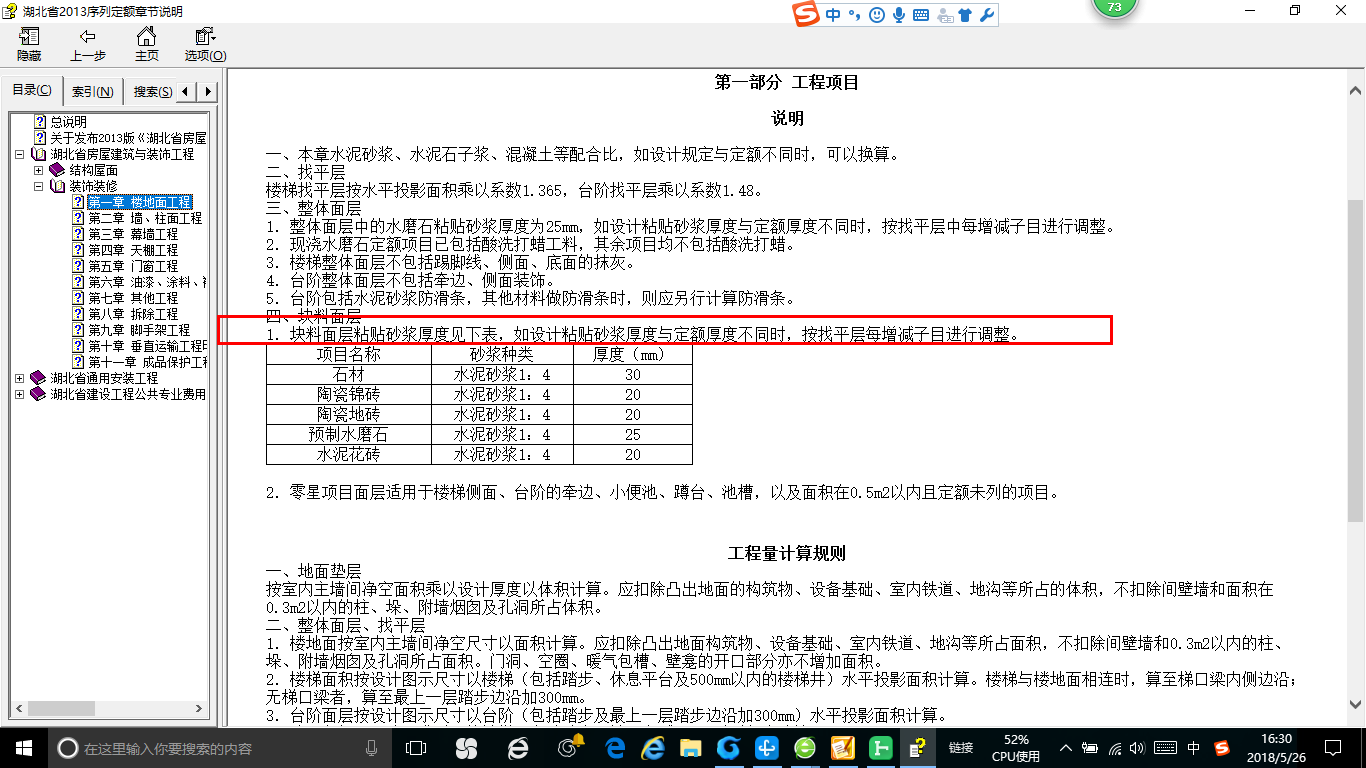
Task: Open the 总说明 topic
Action: (x=69, y=122)
